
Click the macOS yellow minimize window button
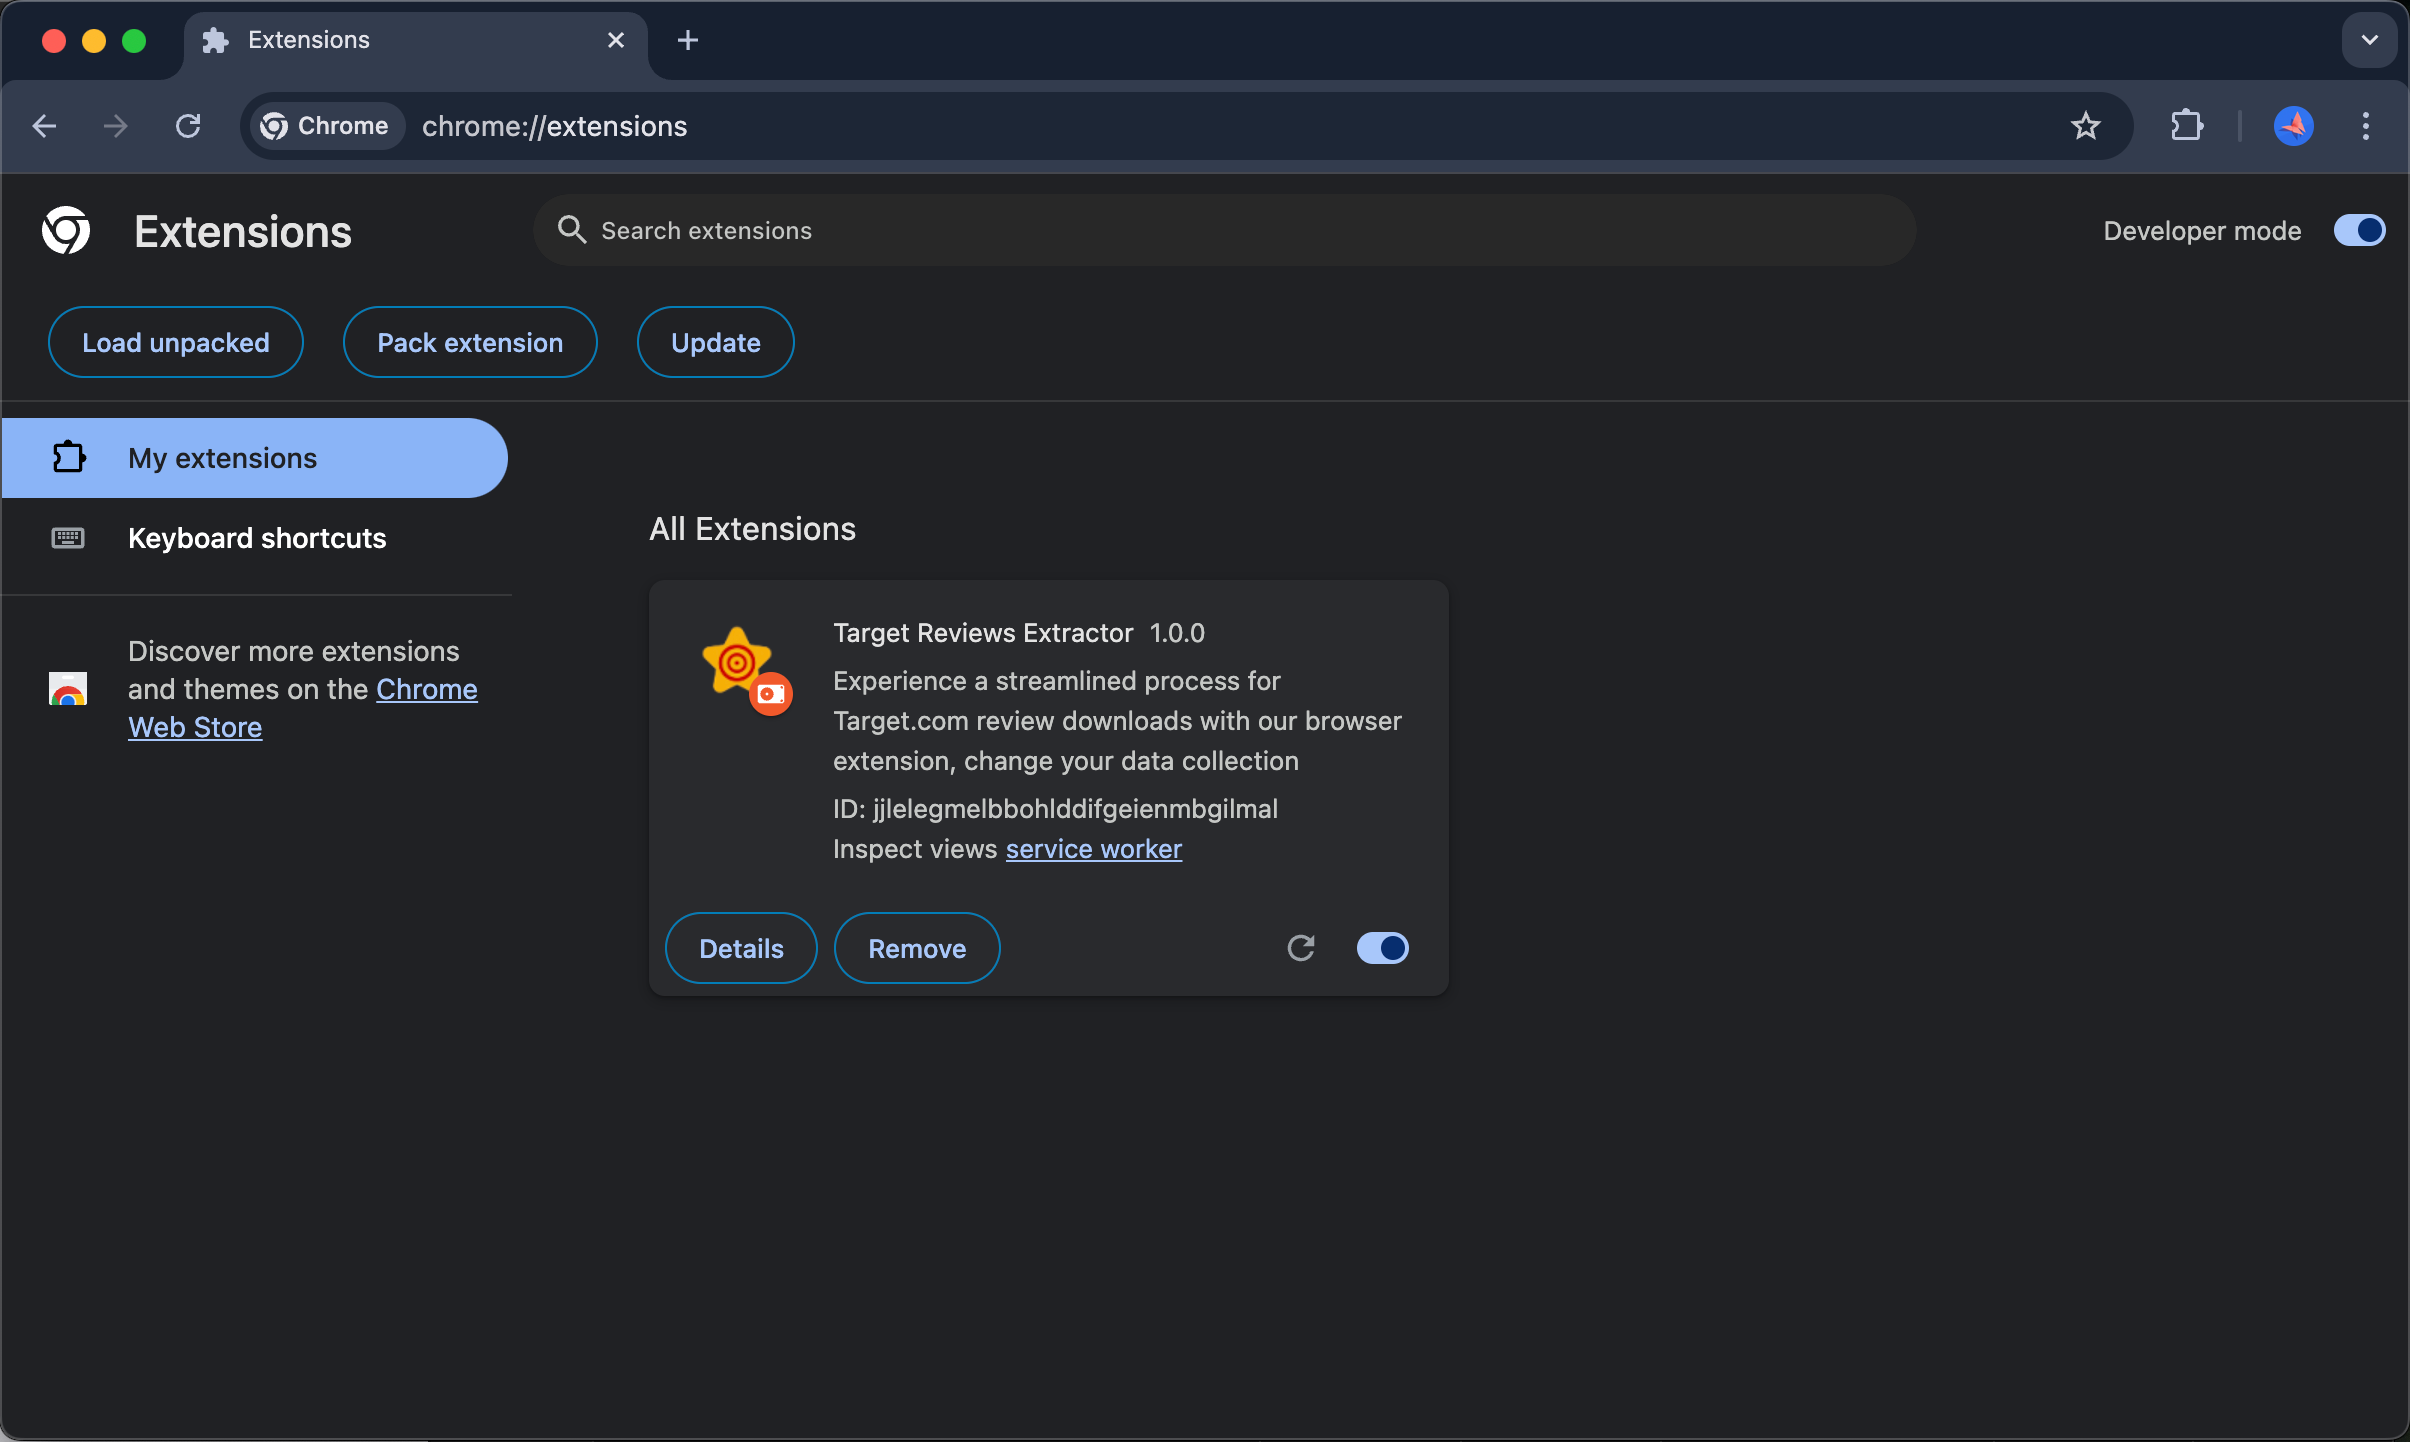tap(94, 40)
